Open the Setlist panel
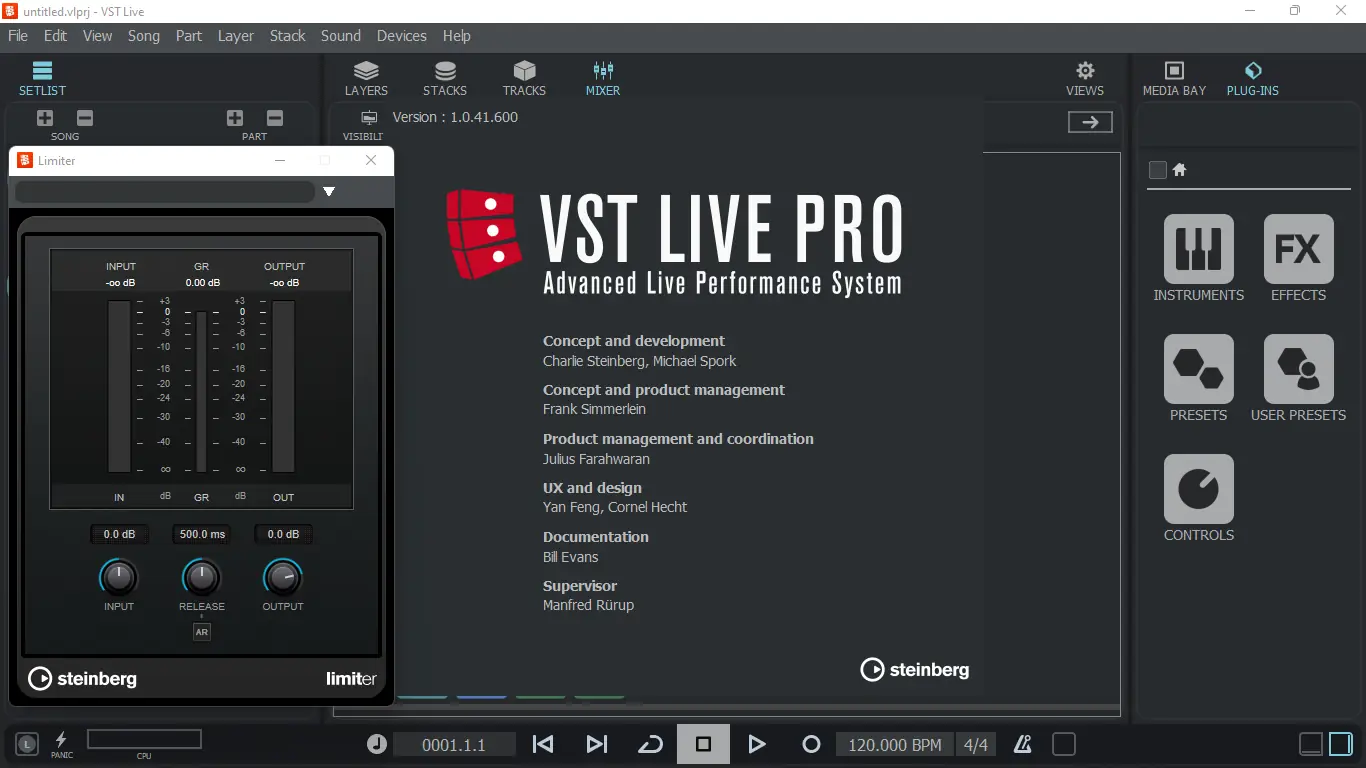The image size is (1366, 768). [42, 79]
